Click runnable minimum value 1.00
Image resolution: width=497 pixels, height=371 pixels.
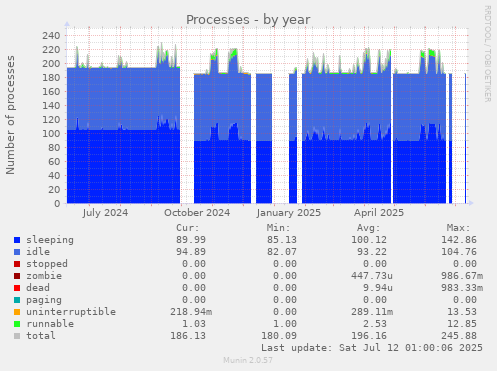coord(285,324)
